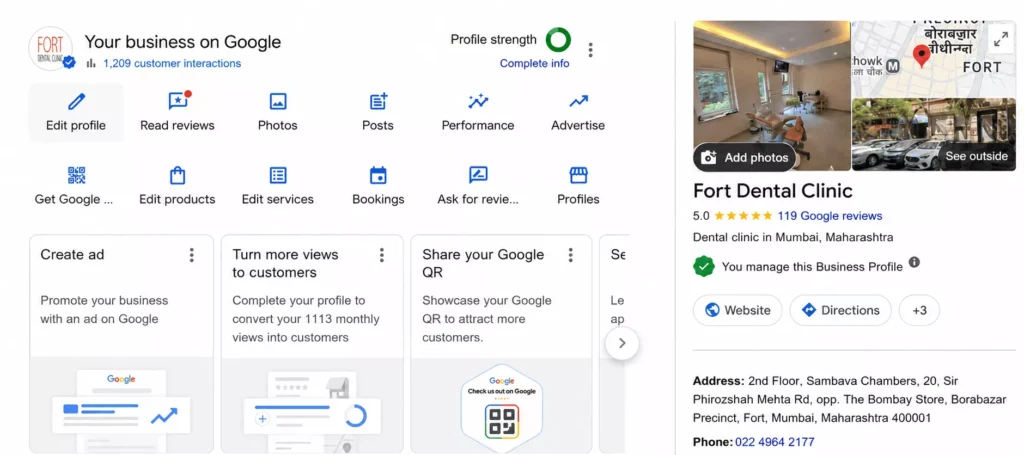The height and width of the screenshot is (455, 1024).
Task: Click Add photos button
Action: tap(744, 157)
